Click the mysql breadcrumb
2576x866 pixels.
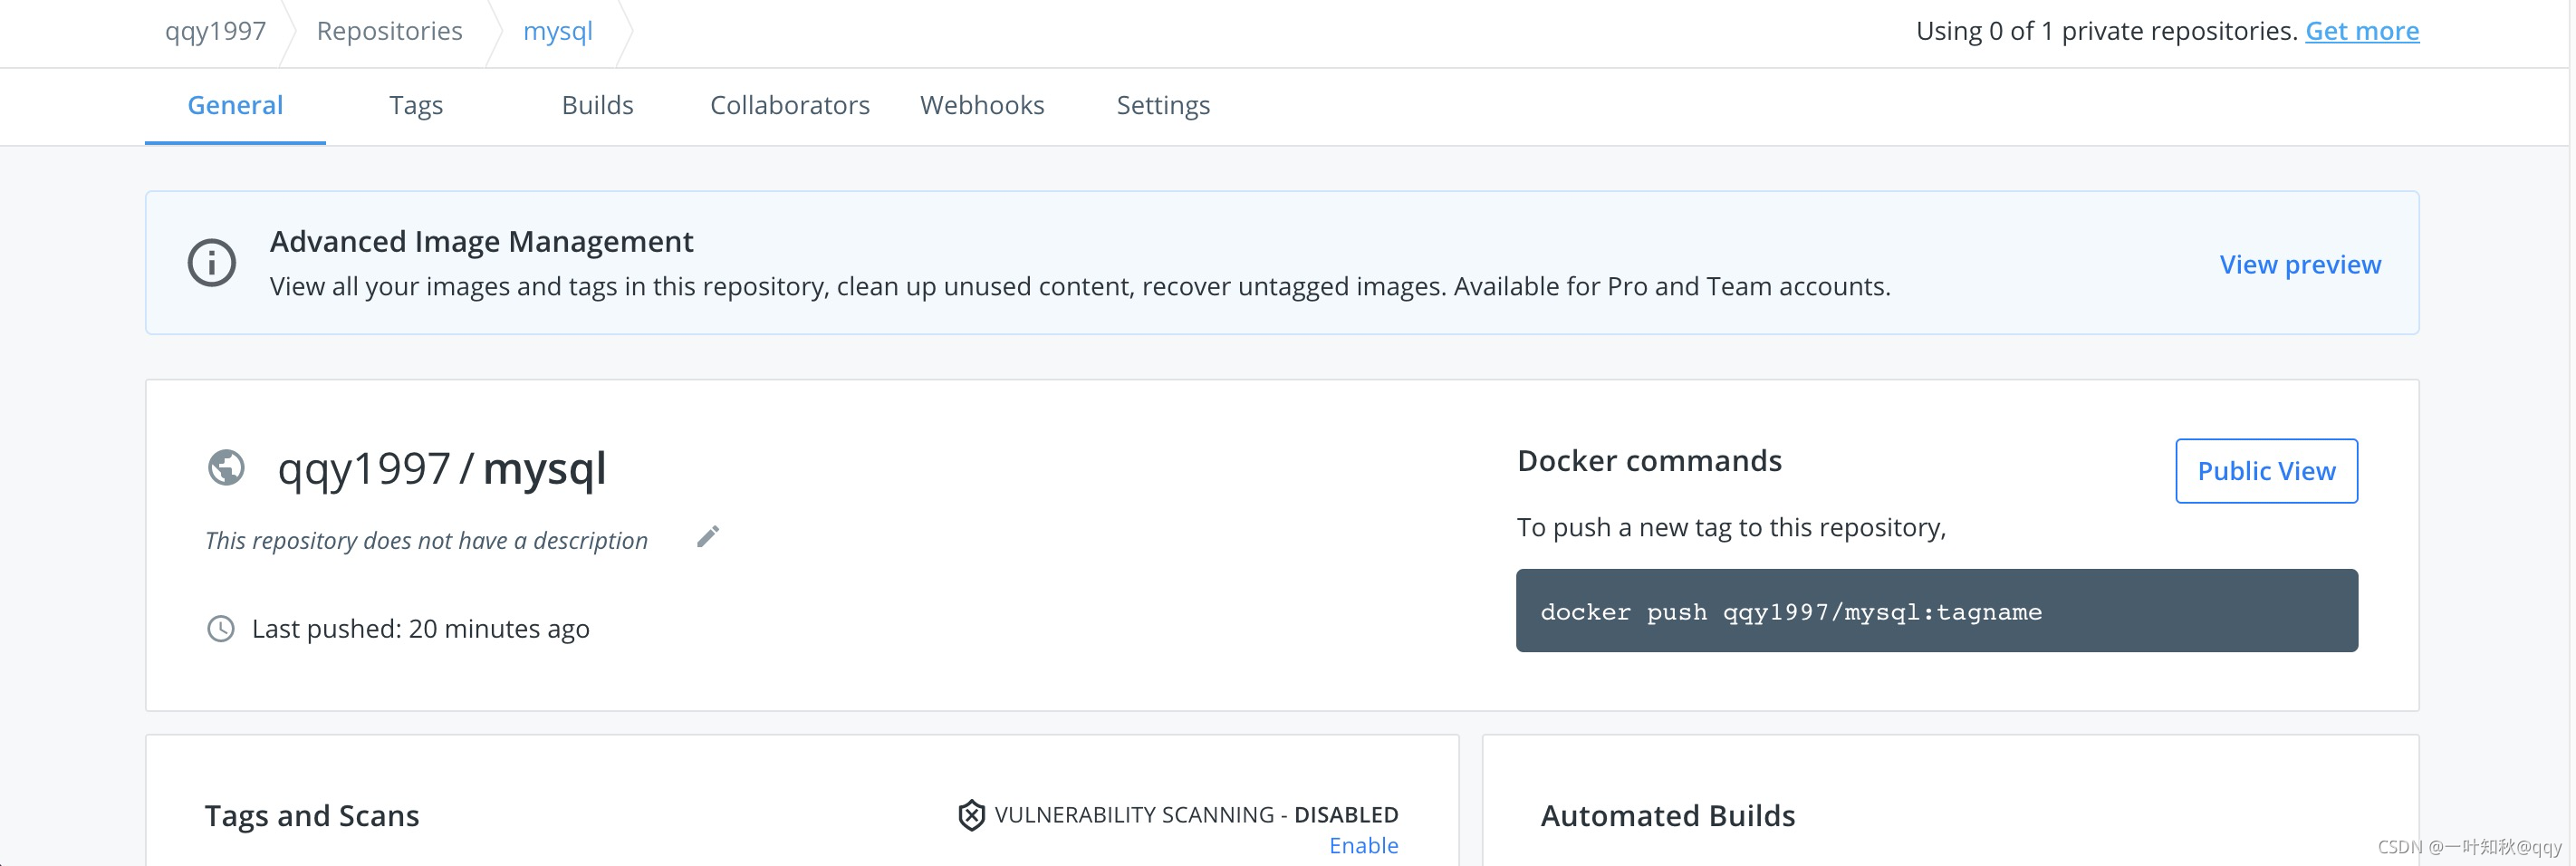click(x=558, y=31)
